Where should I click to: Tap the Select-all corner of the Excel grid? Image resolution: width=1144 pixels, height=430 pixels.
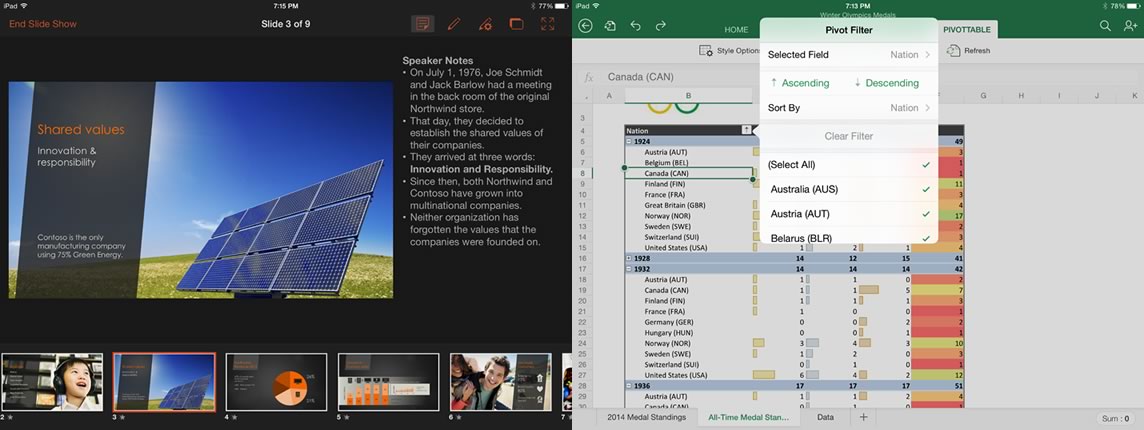coord(582,96)
